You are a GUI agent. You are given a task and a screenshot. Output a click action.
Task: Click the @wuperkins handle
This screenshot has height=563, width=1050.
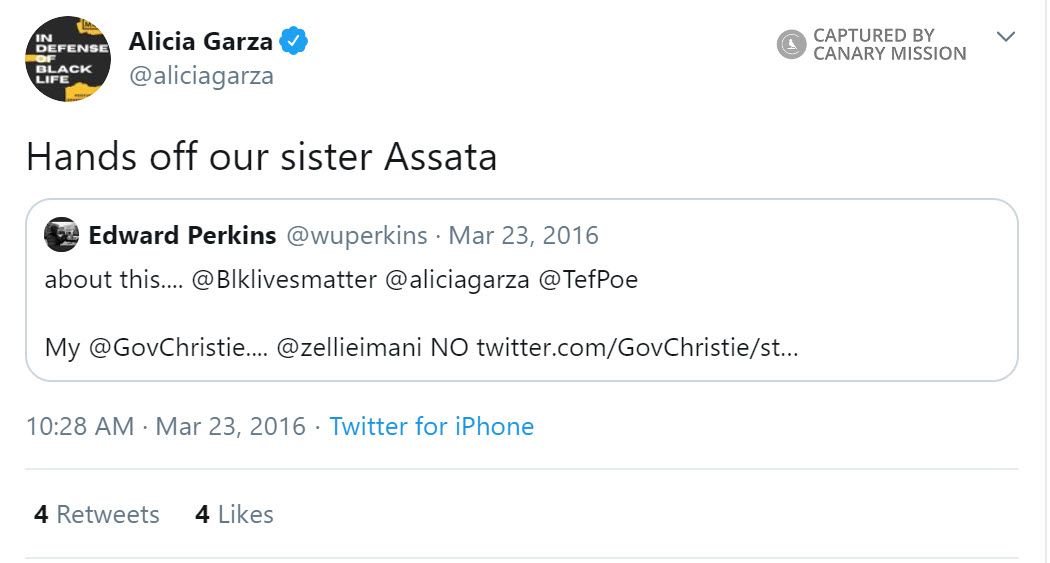357,236
